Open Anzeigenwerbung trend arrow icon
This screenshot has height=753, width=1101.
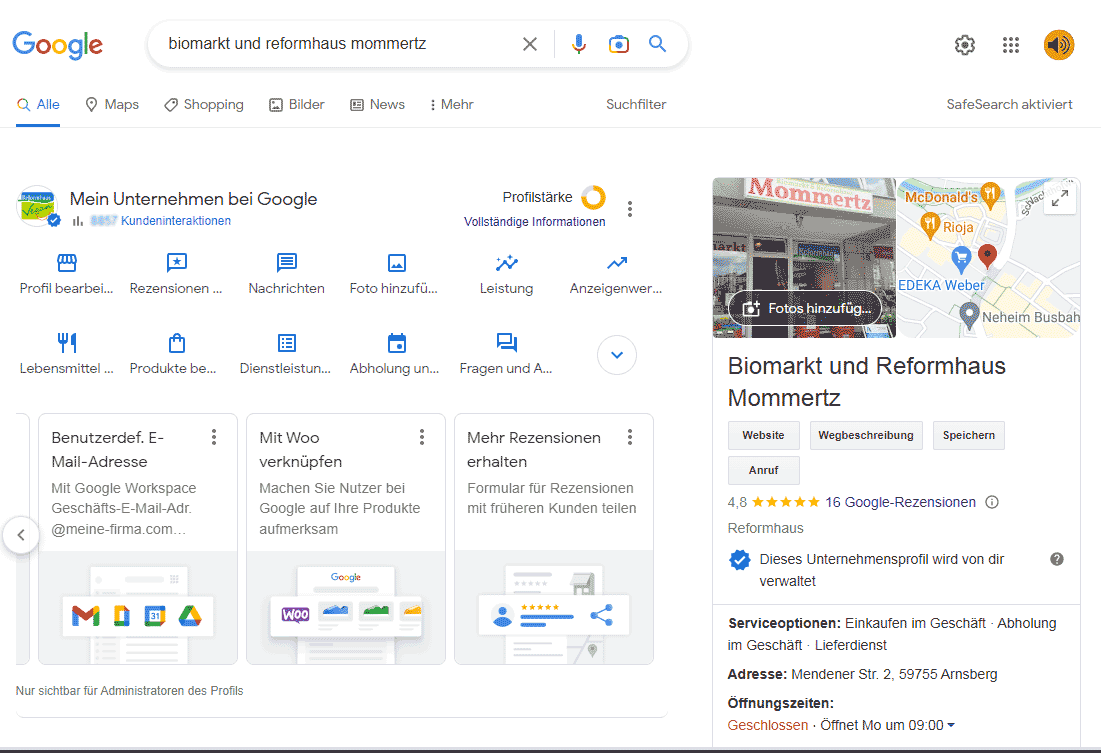click(x=617, y=263)
